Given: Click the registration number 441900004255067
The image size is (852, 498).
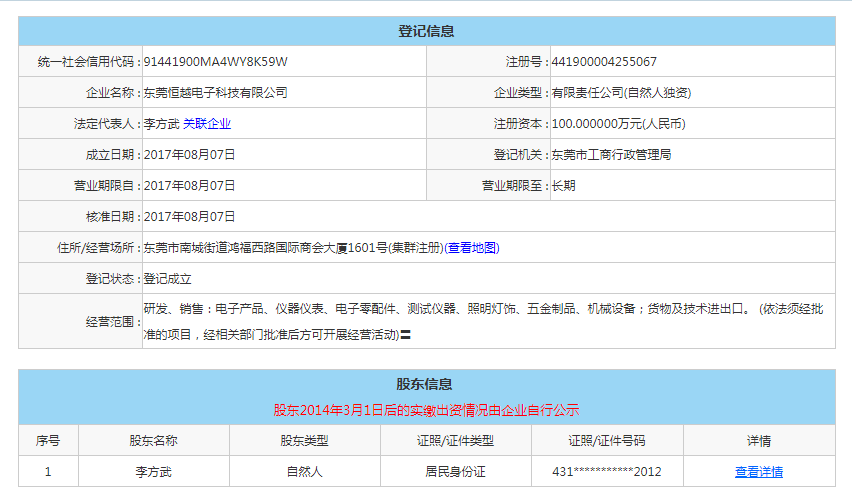Looking at the screenshot, I should 604,62.
